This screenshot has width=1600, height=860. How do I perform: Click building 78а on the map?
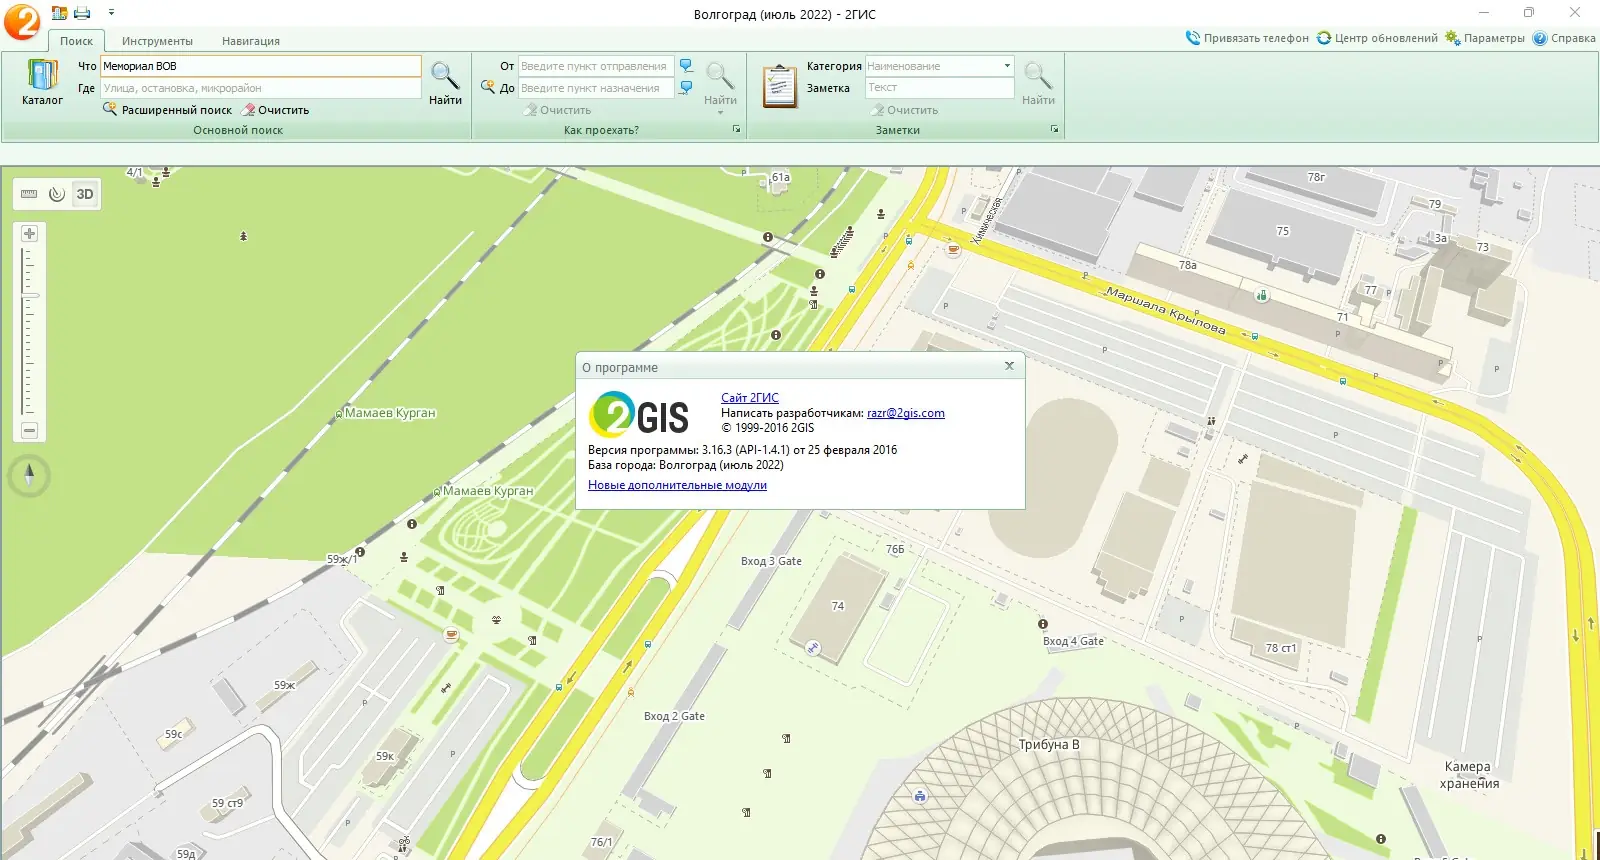pyautogui.click(x=1187, y=265)
